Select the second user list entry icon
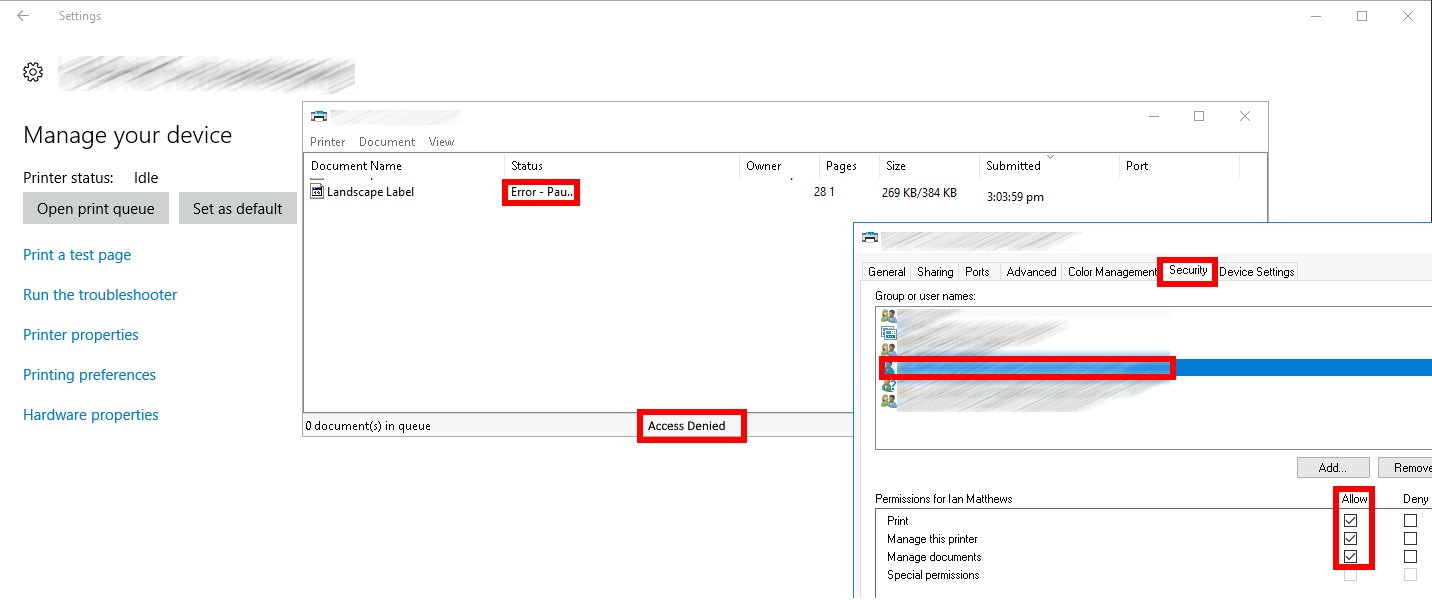1432x600 pixels. [x=888, y=332]
